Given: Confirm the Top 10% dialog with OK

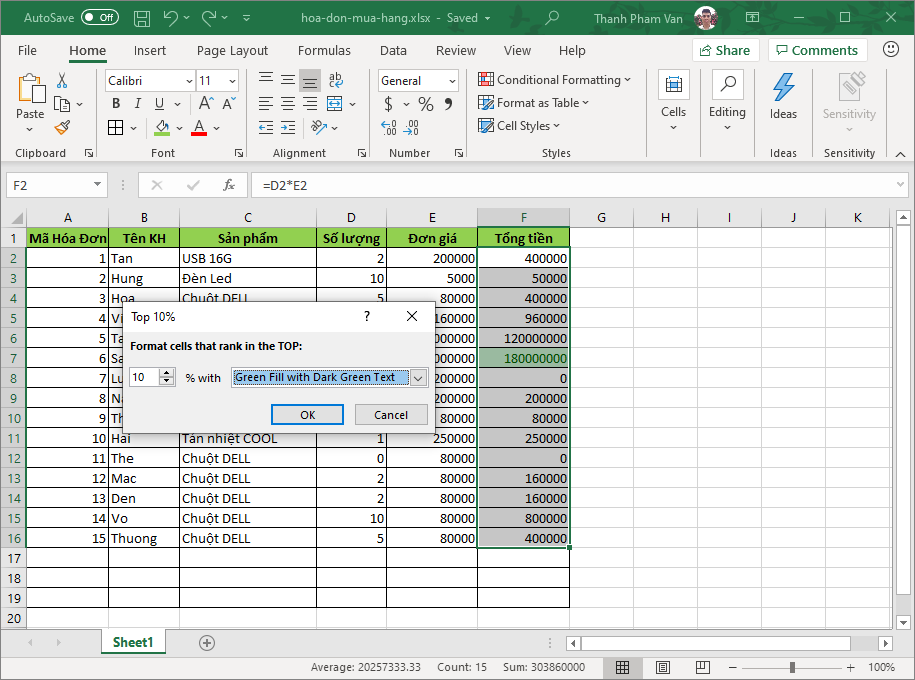Looking at the screenshot, I should pos(307,415).
